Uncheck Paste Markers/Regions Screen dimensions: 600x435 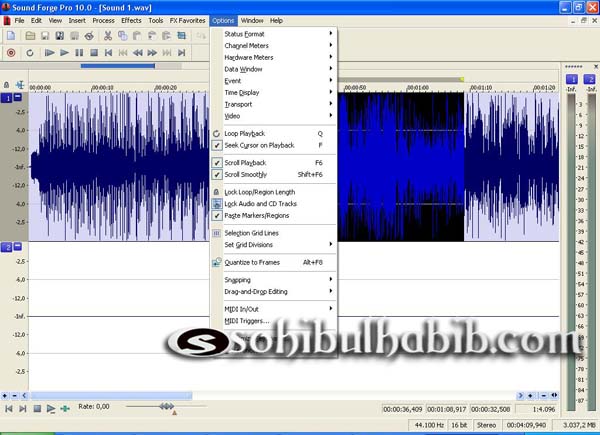pos(274,216)
